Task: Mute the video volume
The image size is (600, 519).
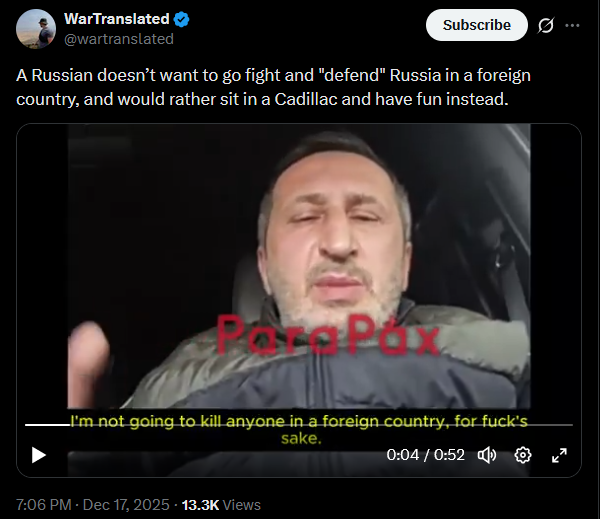Action: 487,455
